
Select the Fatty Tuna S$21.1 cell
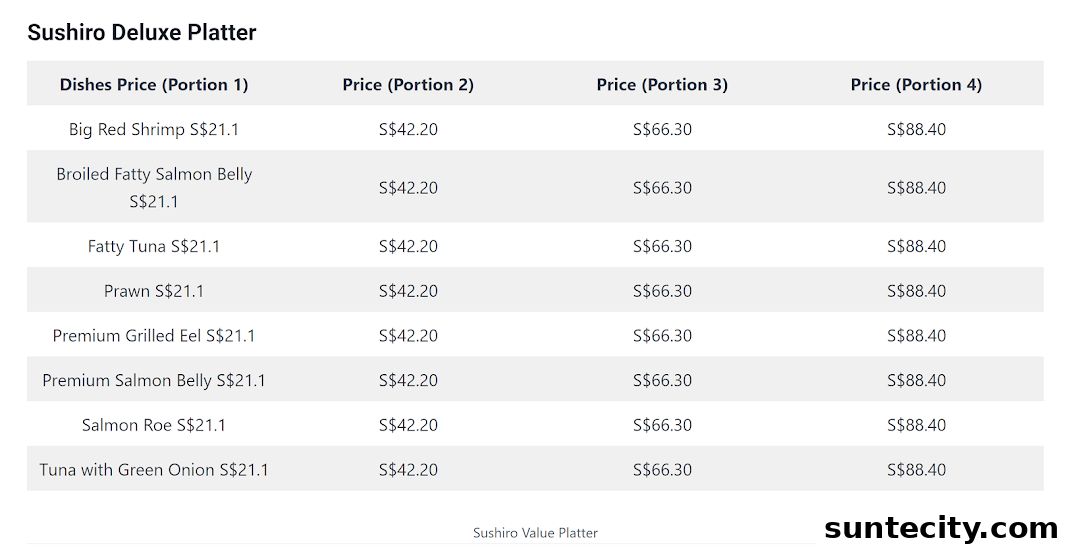click(x=154, y=246)
